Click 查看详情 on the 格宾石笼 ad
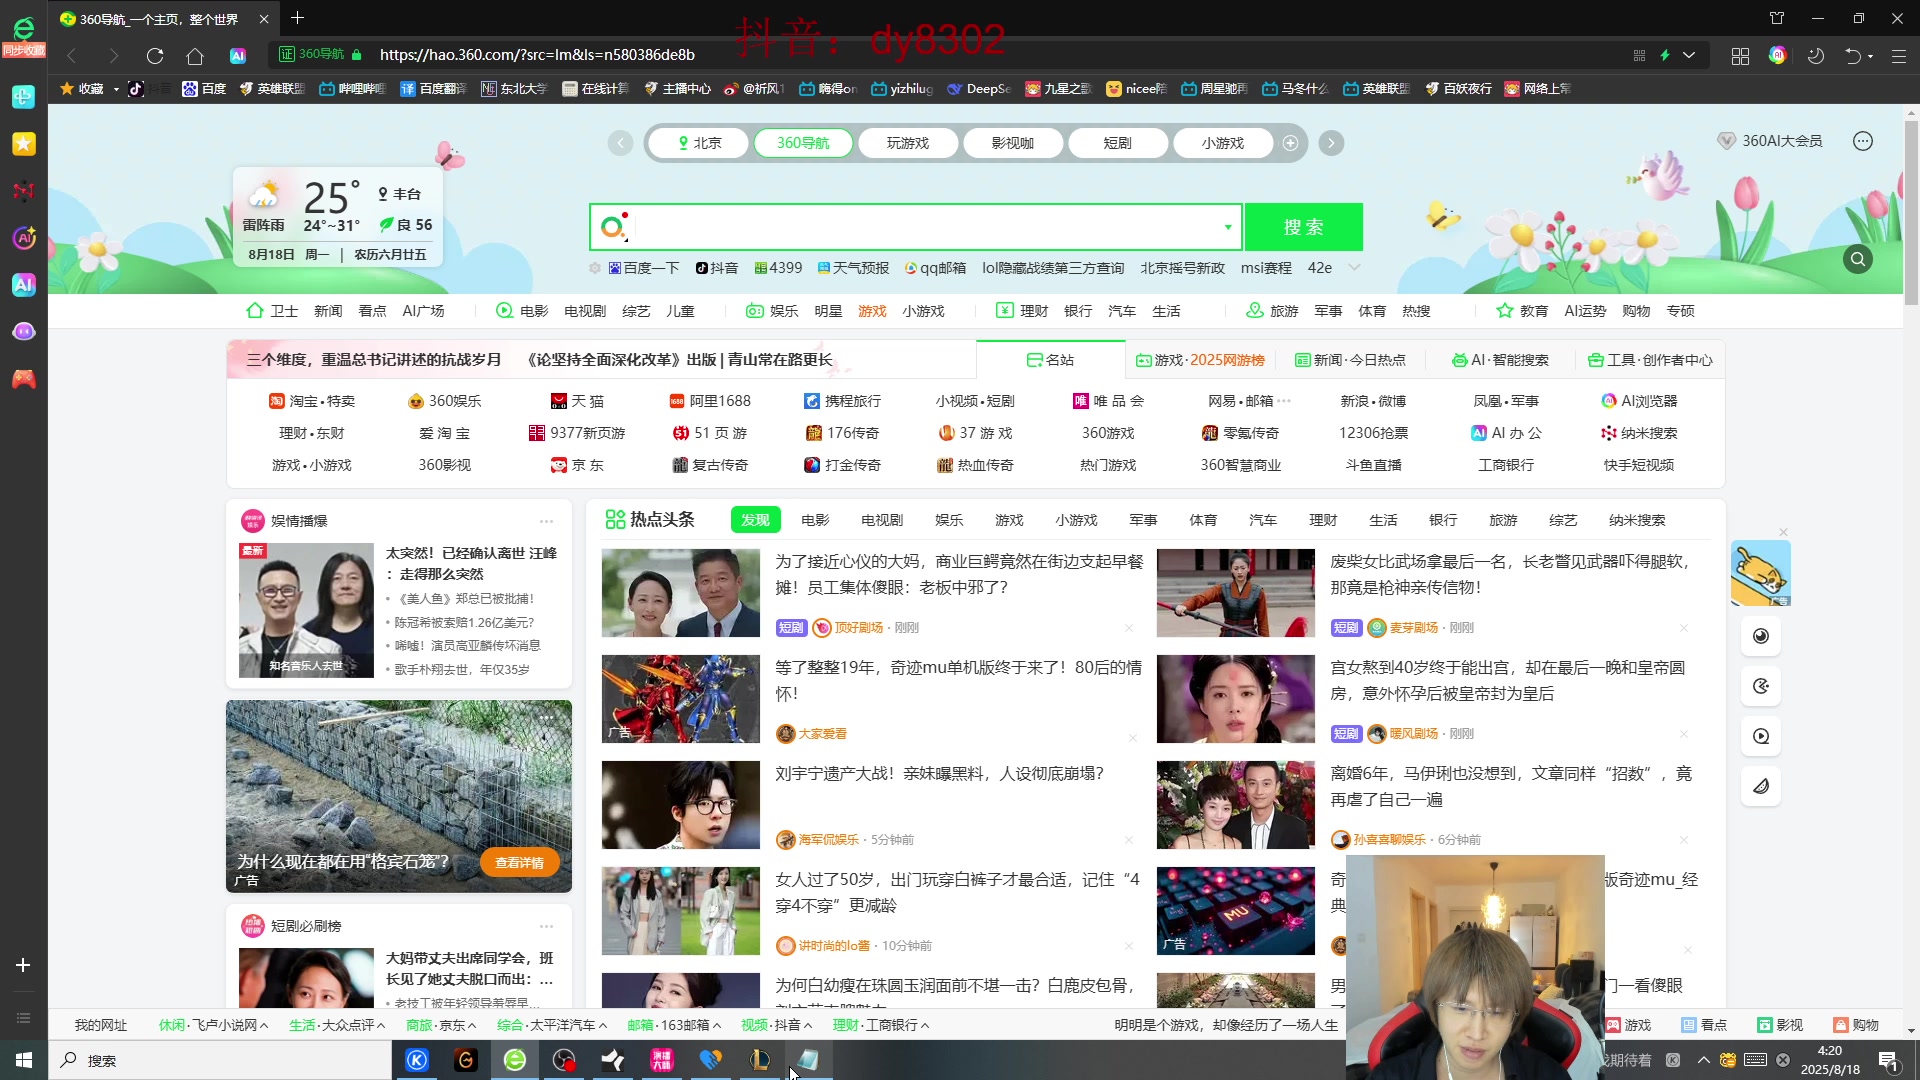Screen dimensions: 1920x1080 click(520, 863)
